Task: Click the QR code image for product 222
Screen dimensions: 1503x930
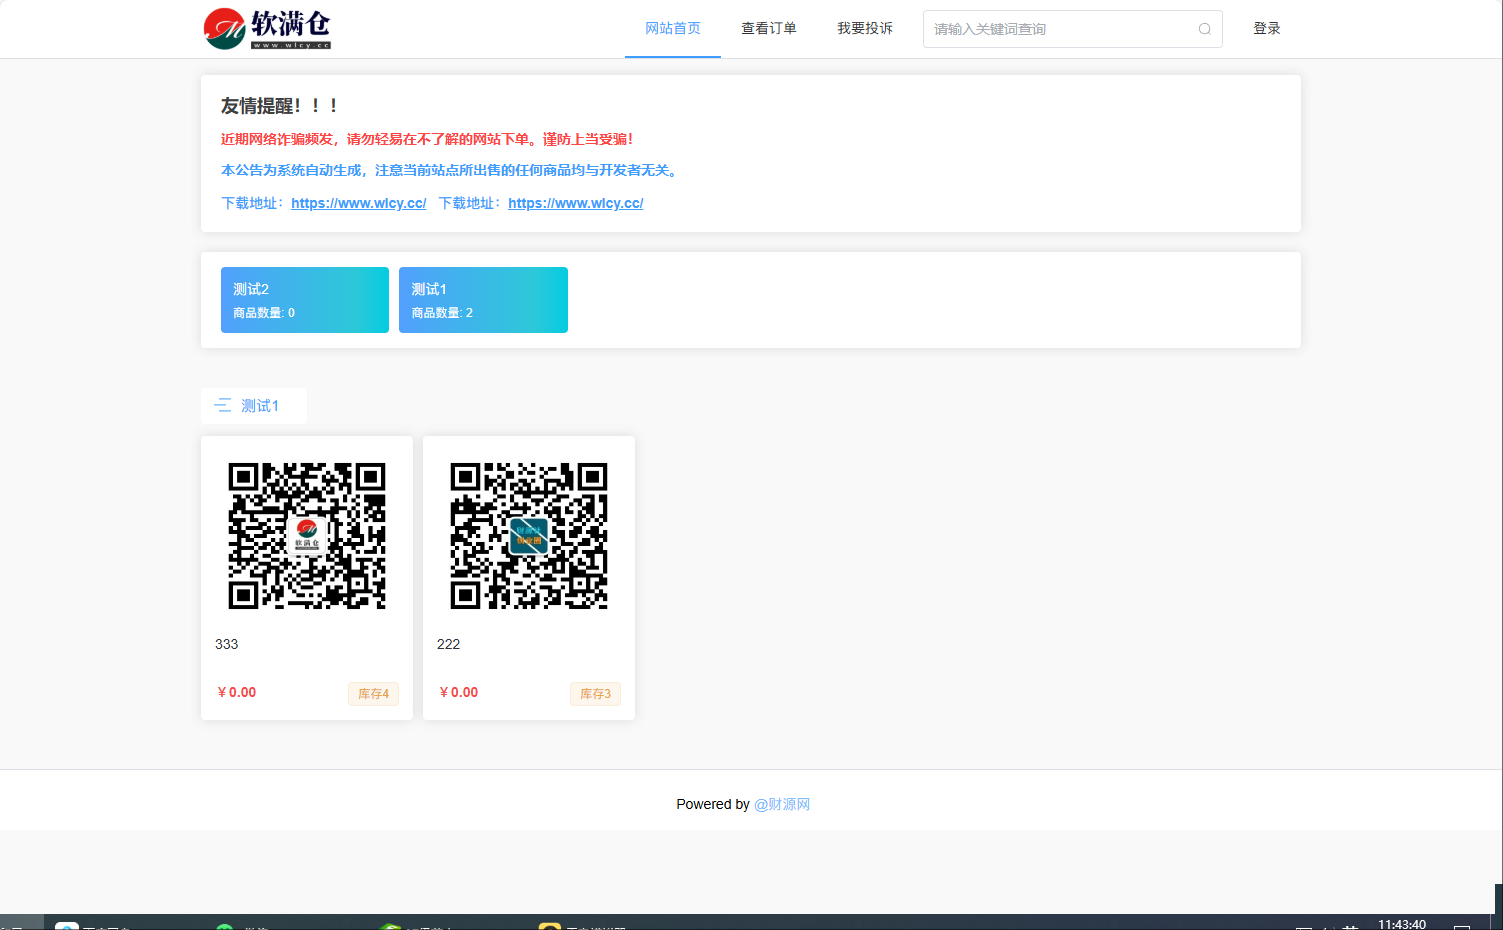Action: pos(529,536)
